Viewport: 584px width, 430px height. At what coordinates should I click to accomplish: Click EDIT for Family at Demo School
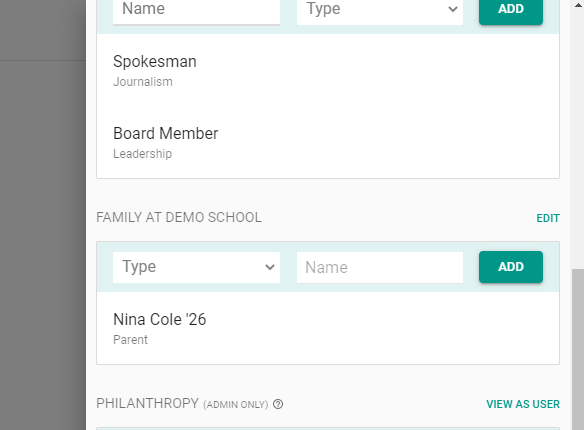tap(548, 218)
